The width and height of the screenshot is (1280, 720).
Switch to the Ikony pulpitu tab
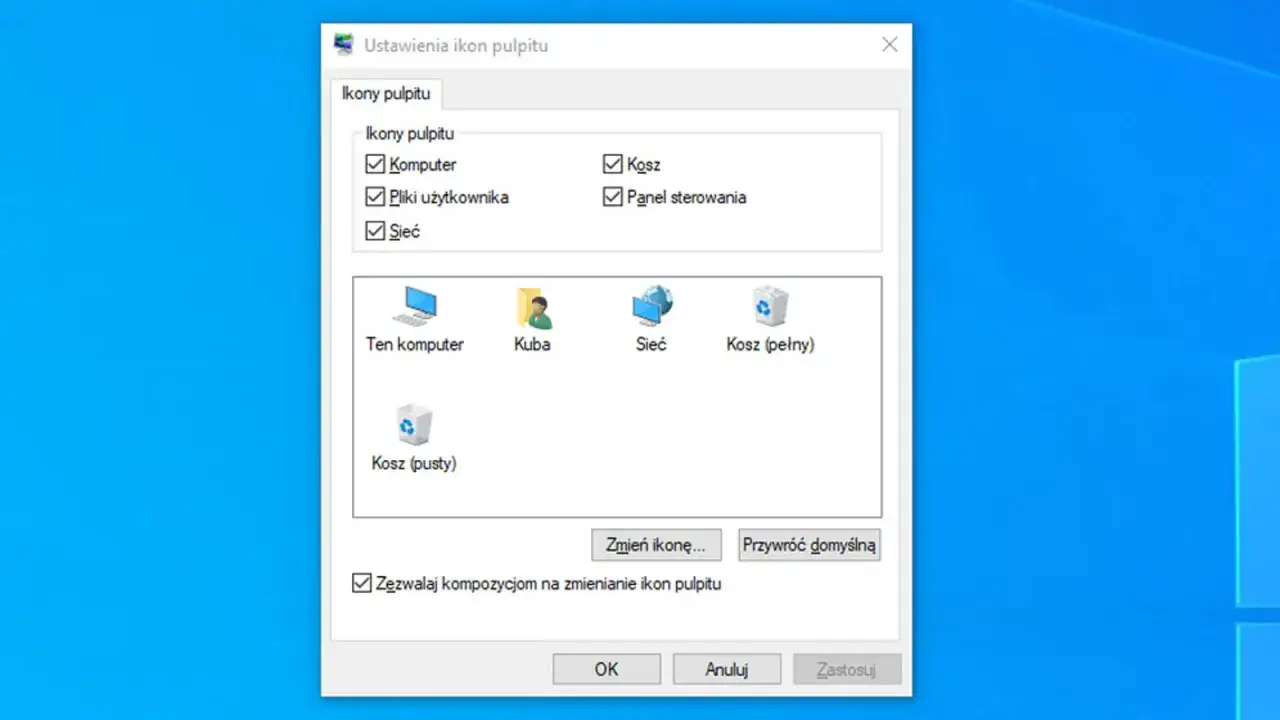click(386, 94)
